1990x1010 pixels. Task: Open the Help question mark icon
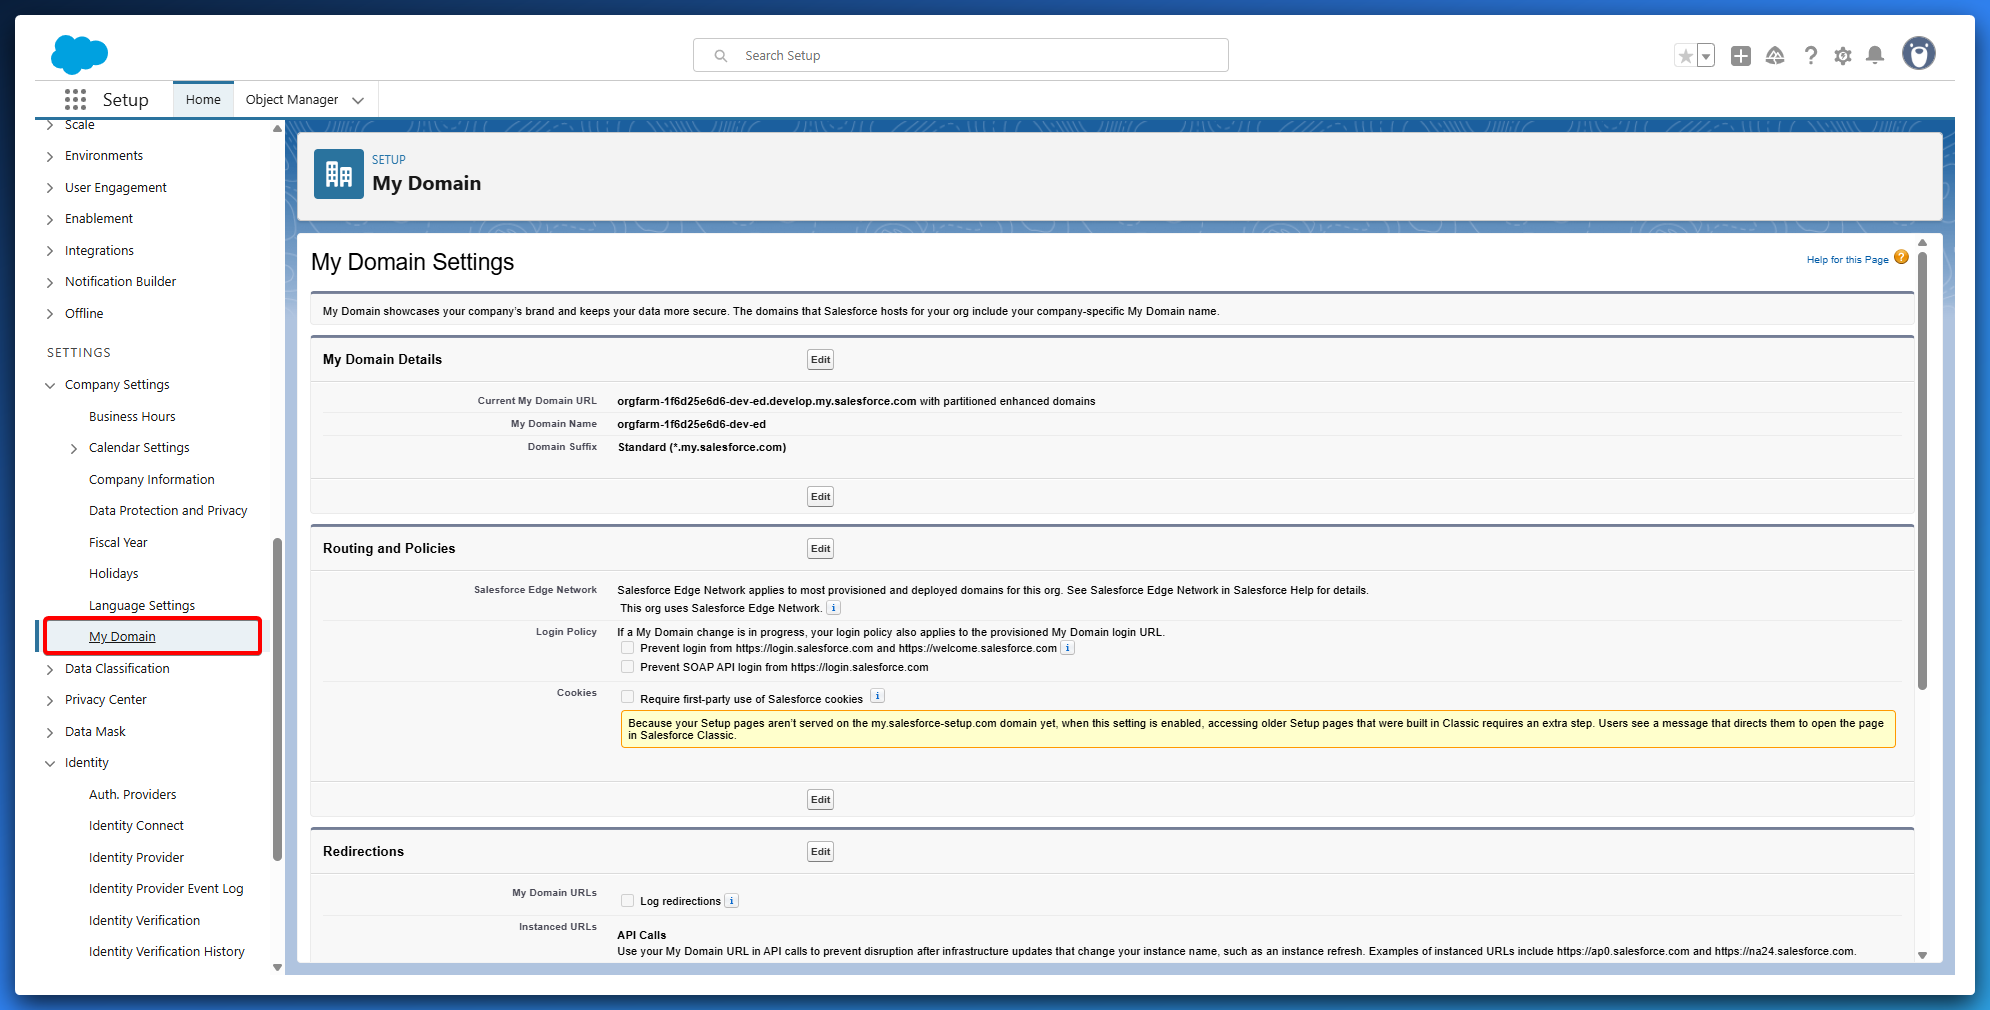(1810, 56)
